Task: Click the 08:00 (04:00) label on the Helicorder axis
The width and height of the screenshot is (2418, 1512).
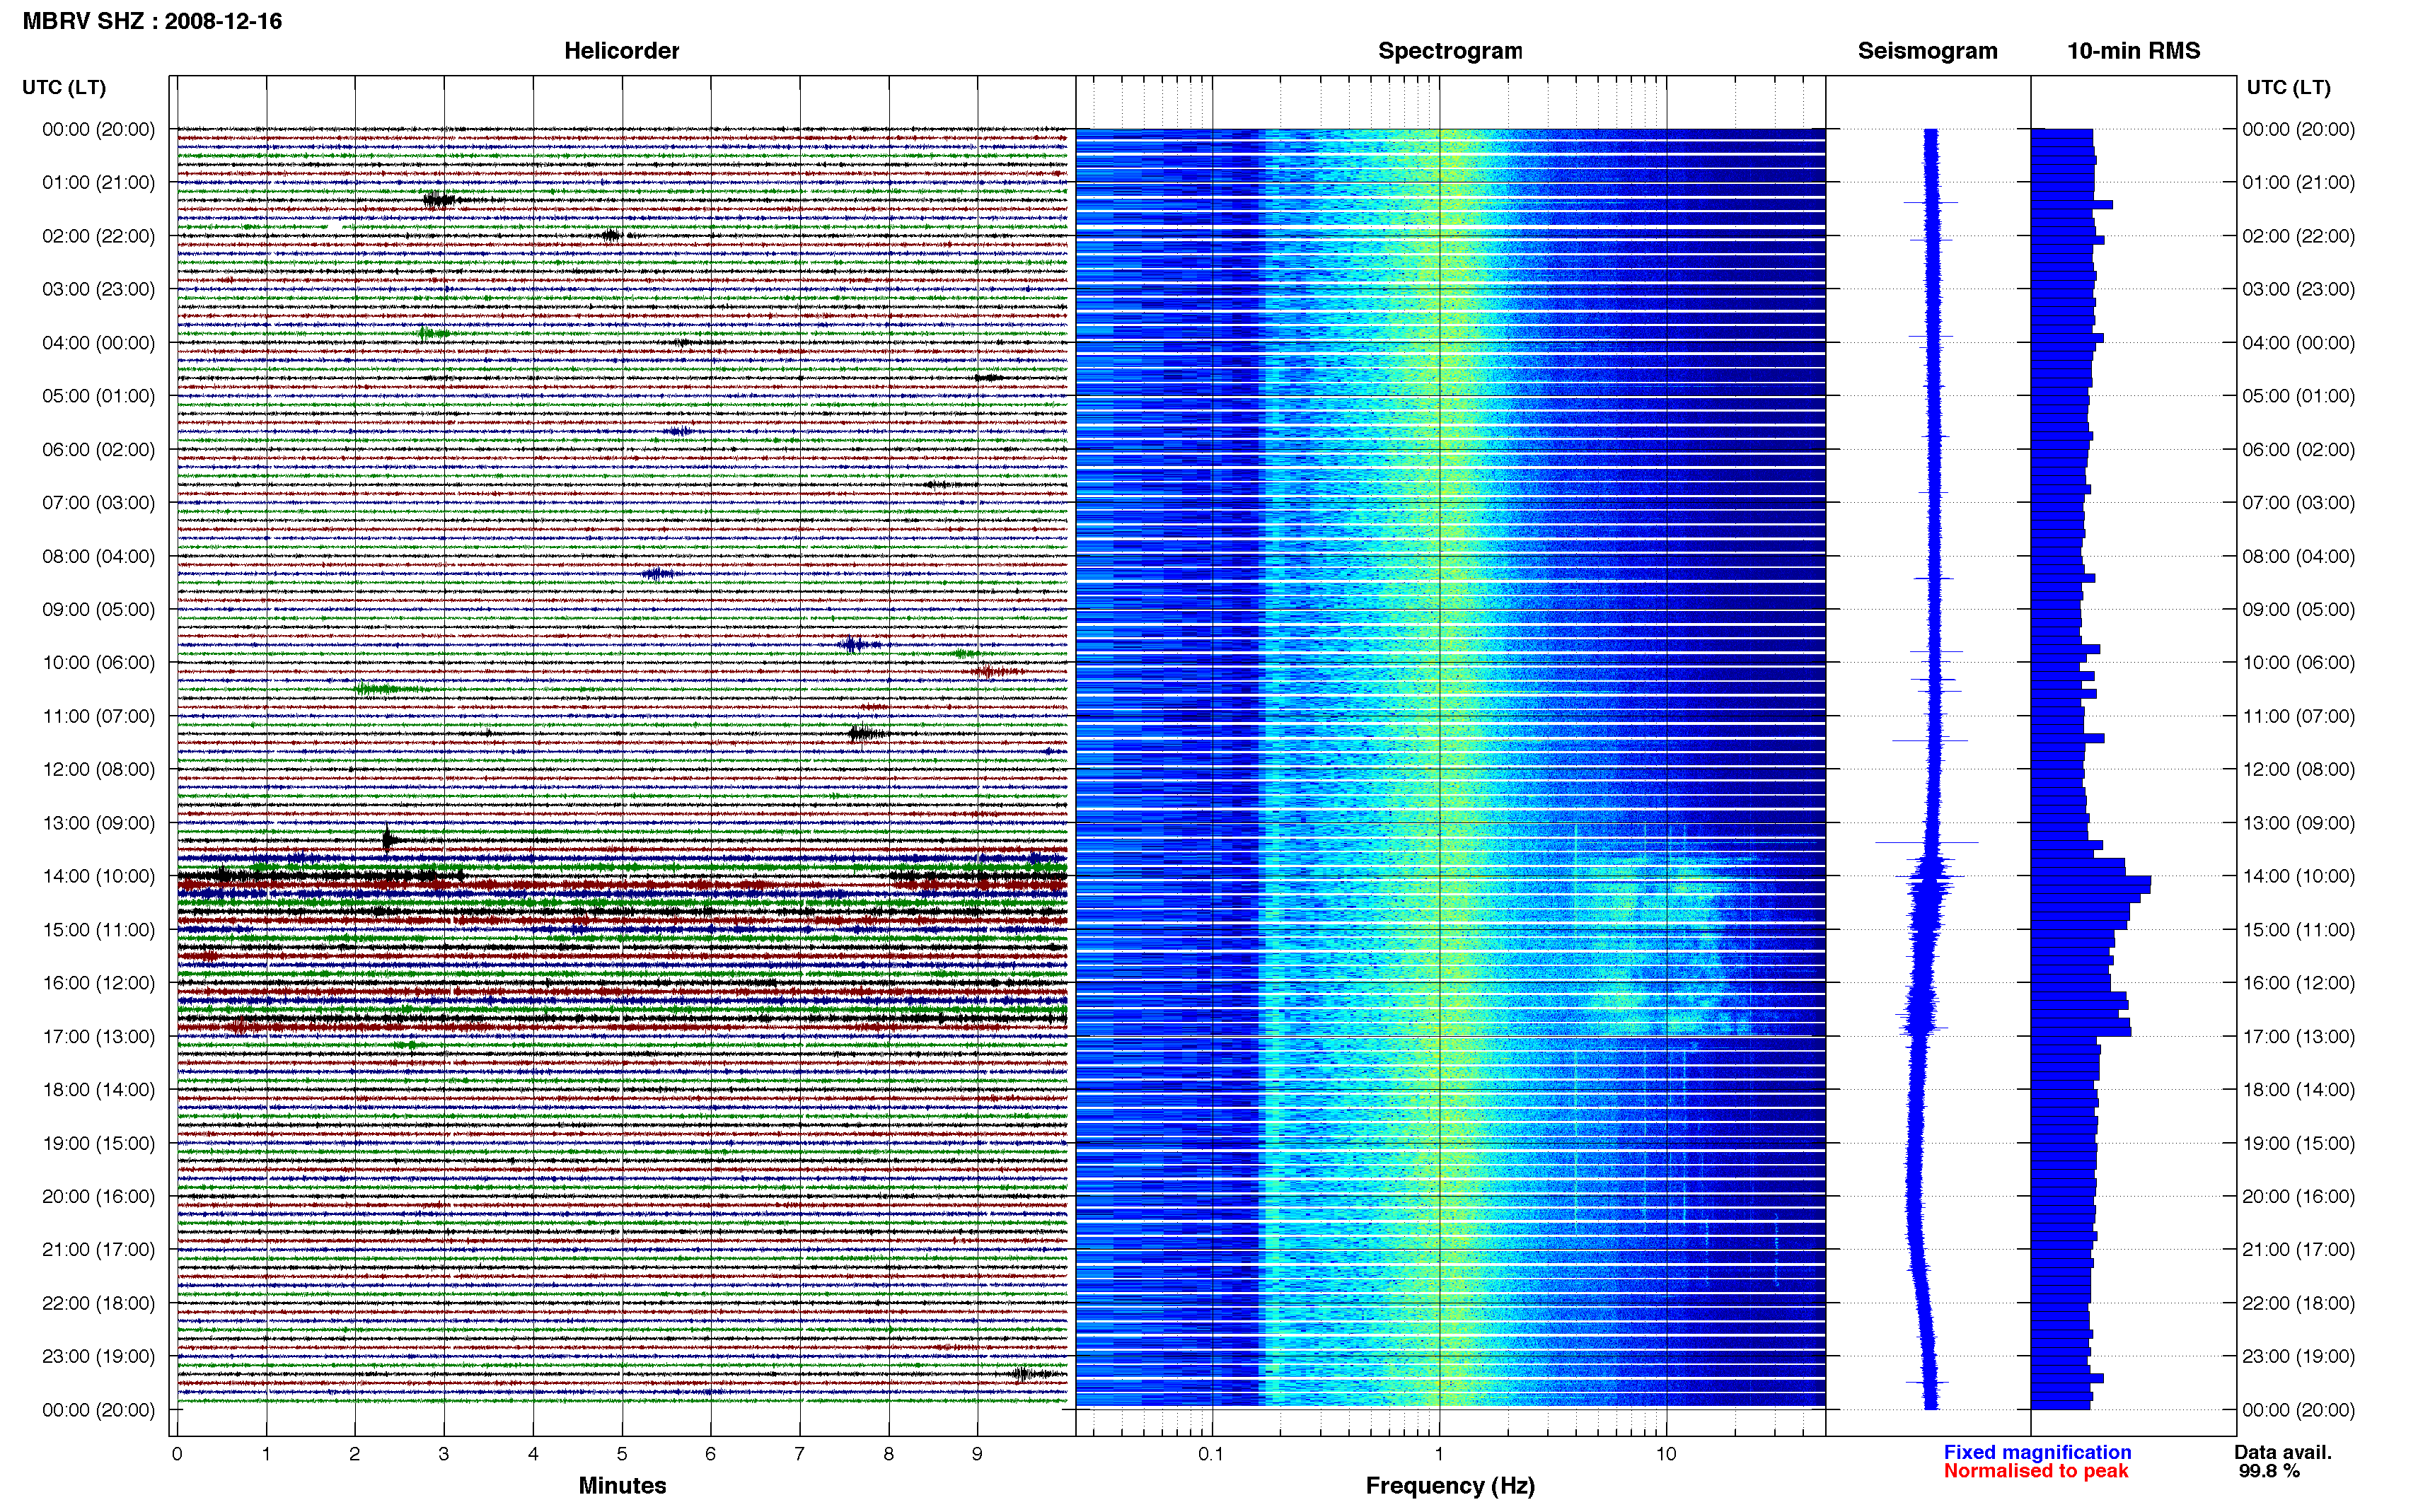Action: (x=99, y=556)
